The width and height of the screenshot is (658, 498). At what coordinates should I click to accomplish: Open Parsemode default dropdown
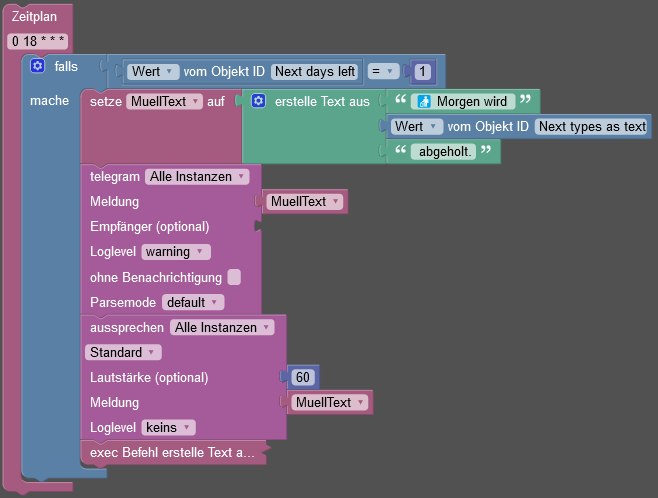tap(193, 302)
